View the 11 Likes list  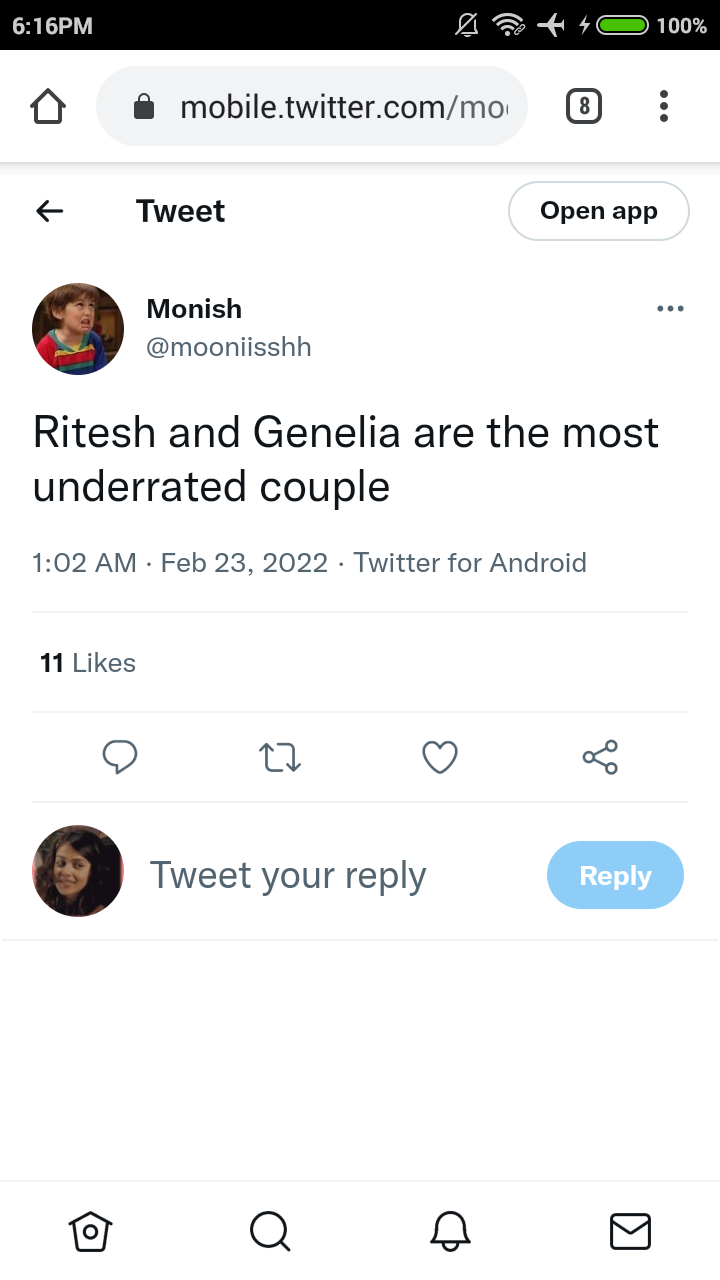(88, 663)
